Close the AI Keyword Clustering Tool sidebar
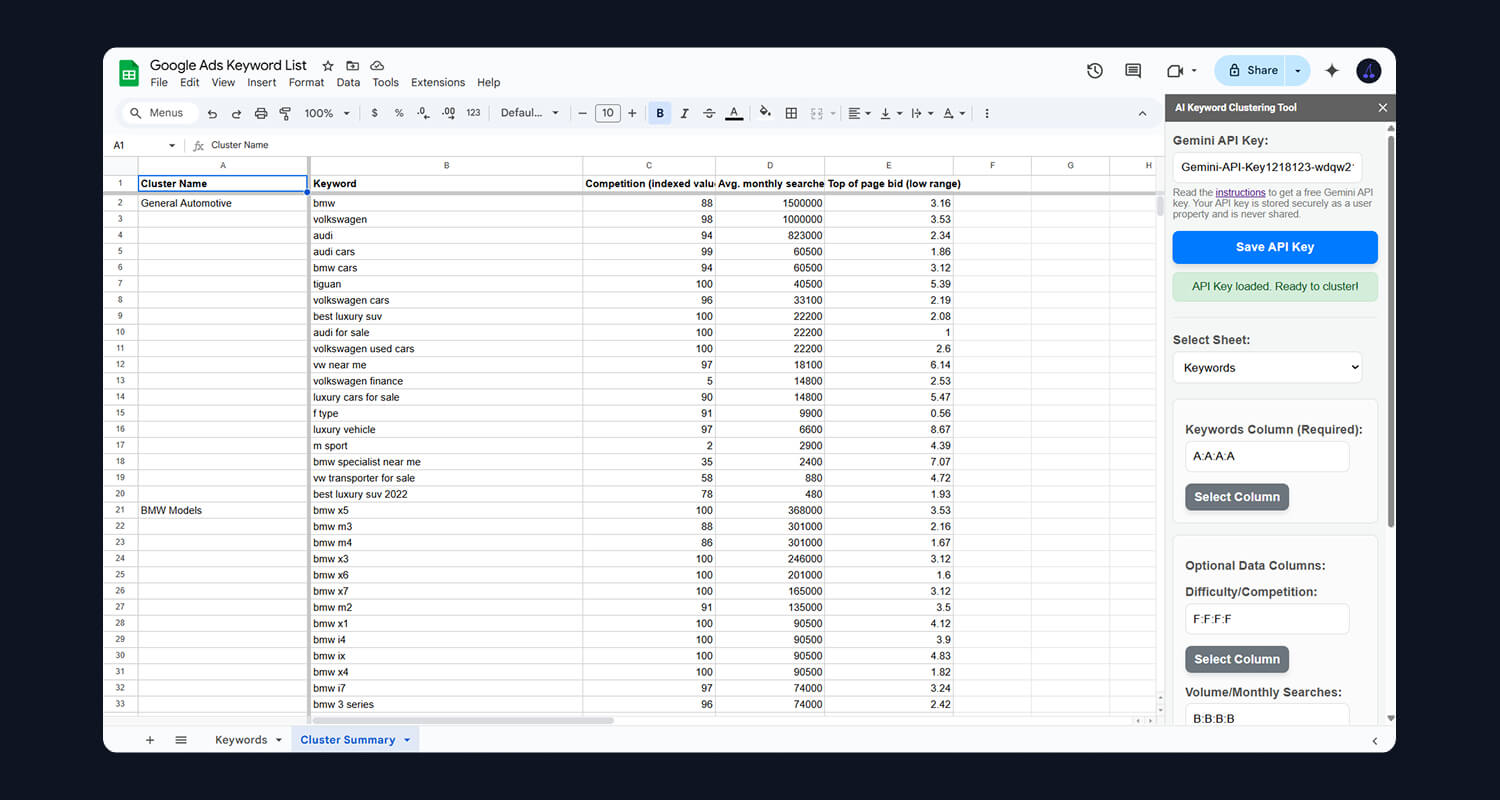This screenshot has height=800, width=1500. click(1383, 108)
